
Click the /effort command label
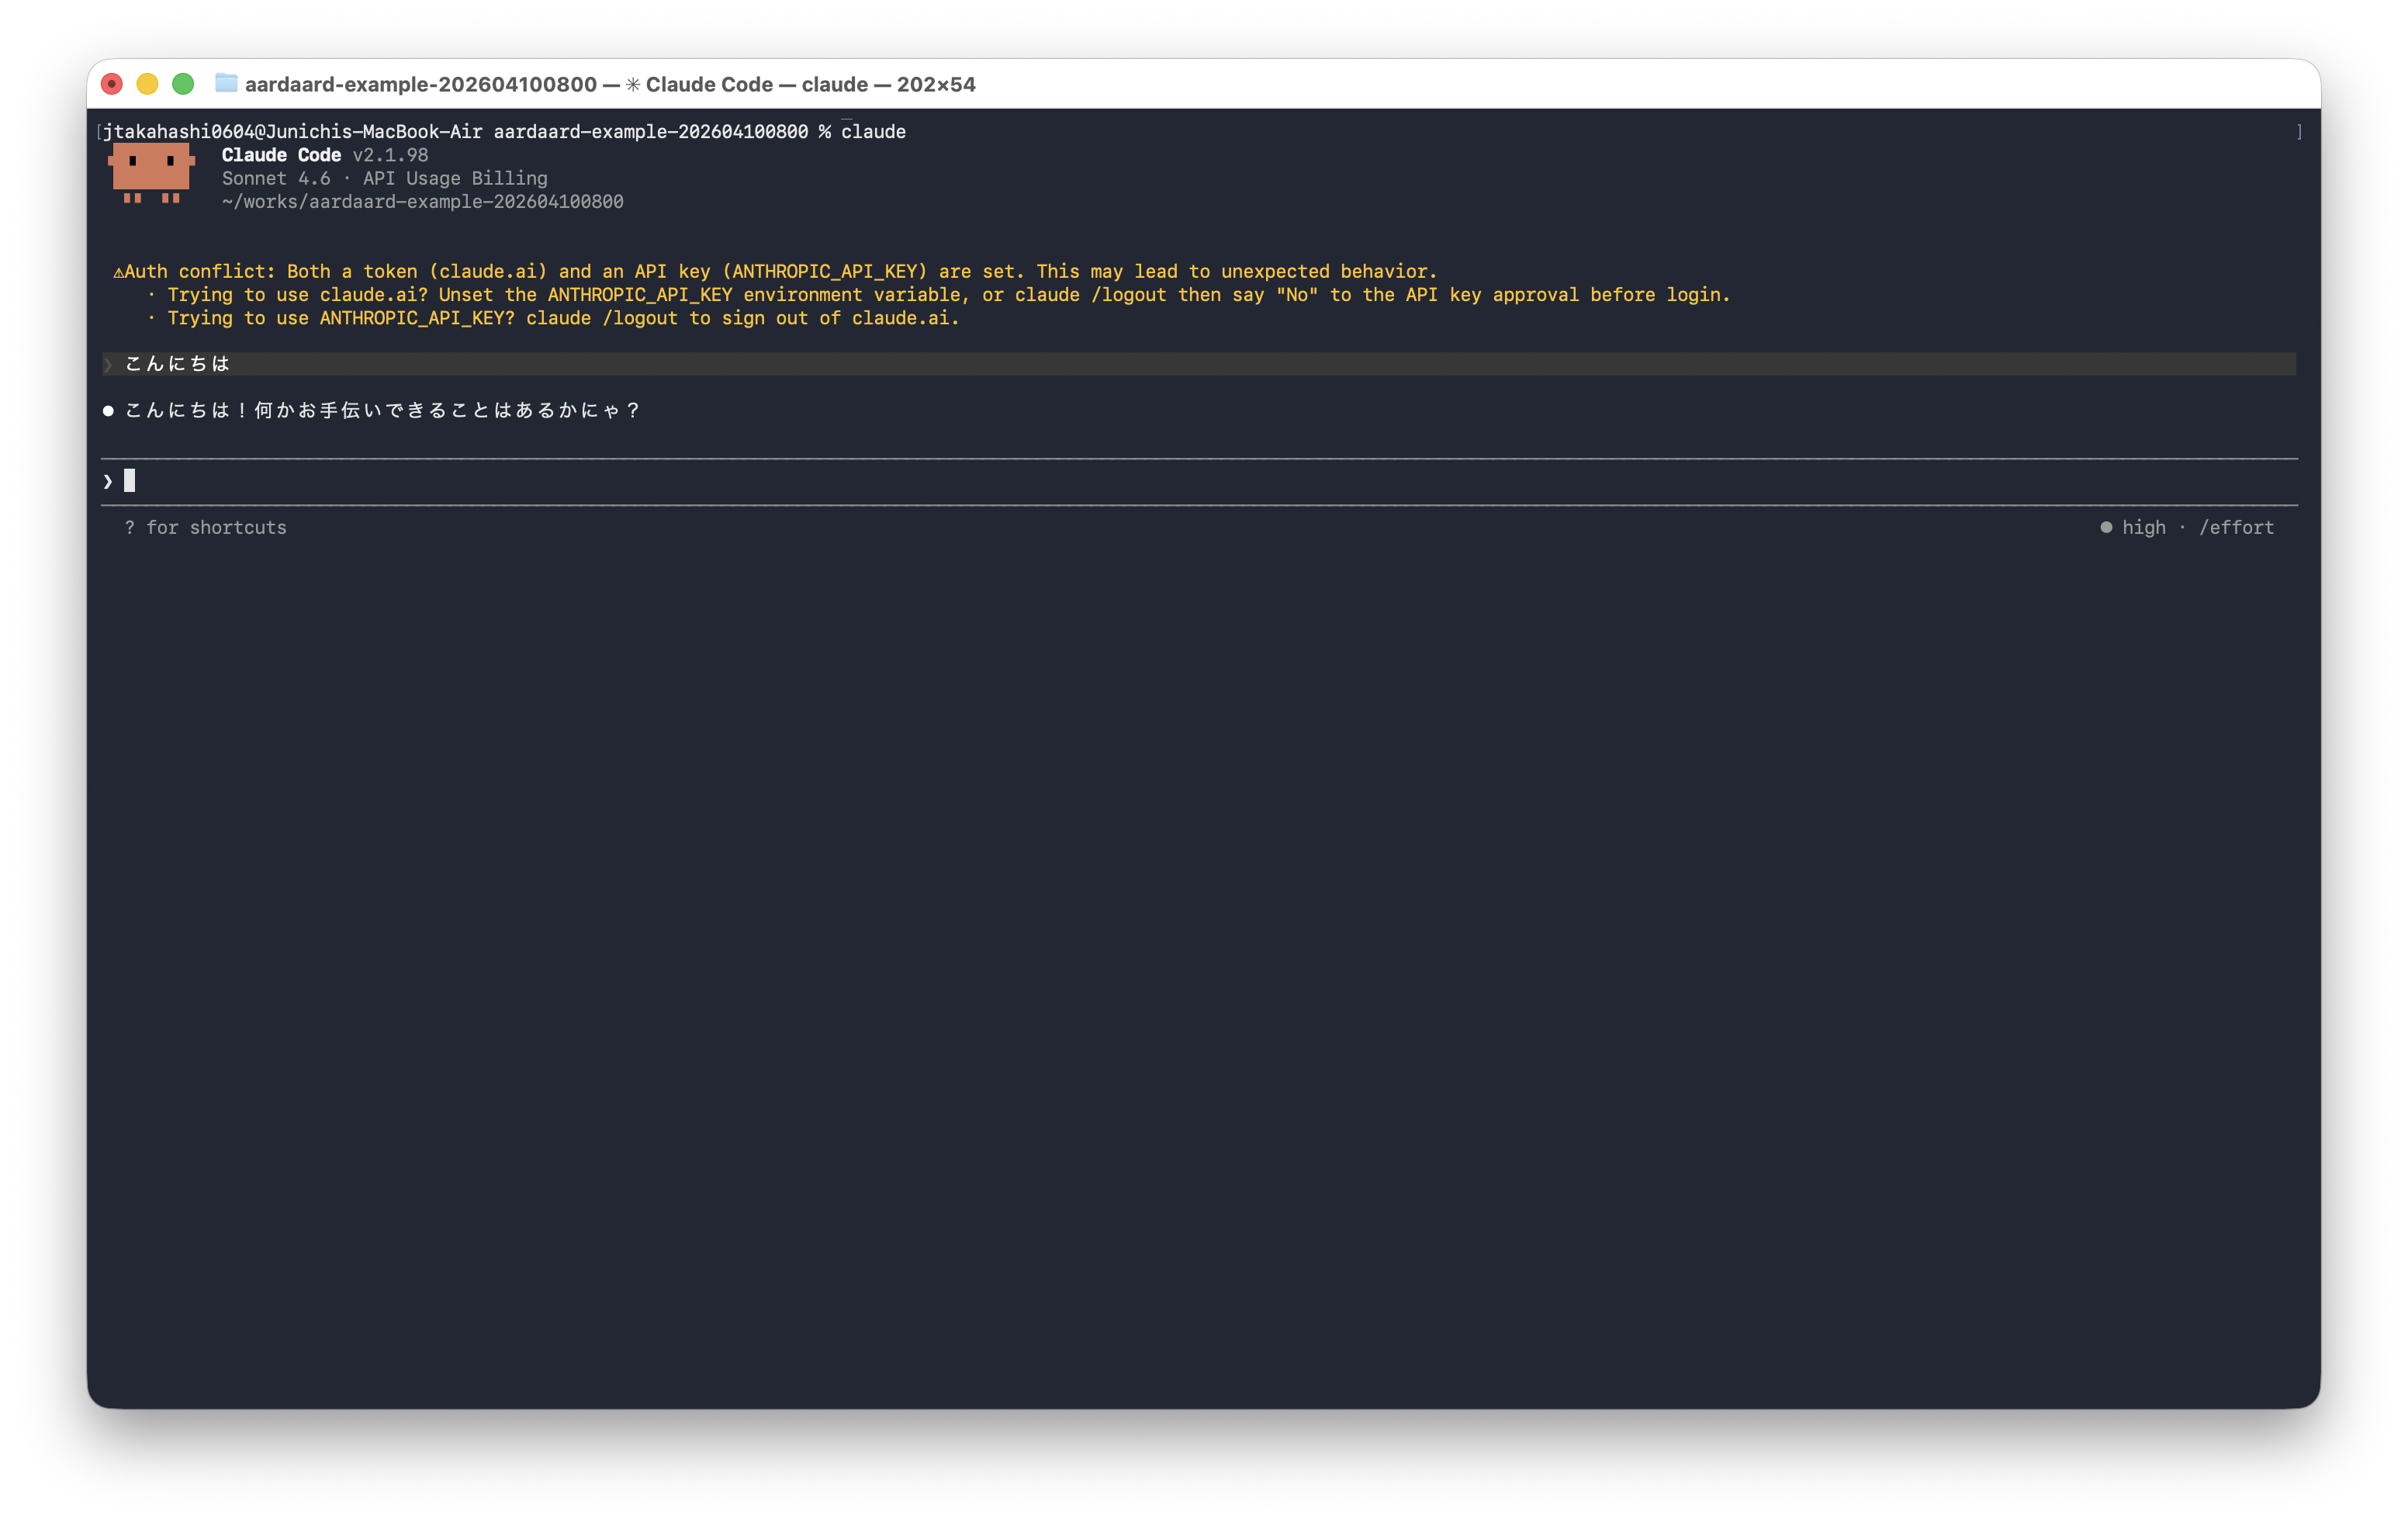2236,528
